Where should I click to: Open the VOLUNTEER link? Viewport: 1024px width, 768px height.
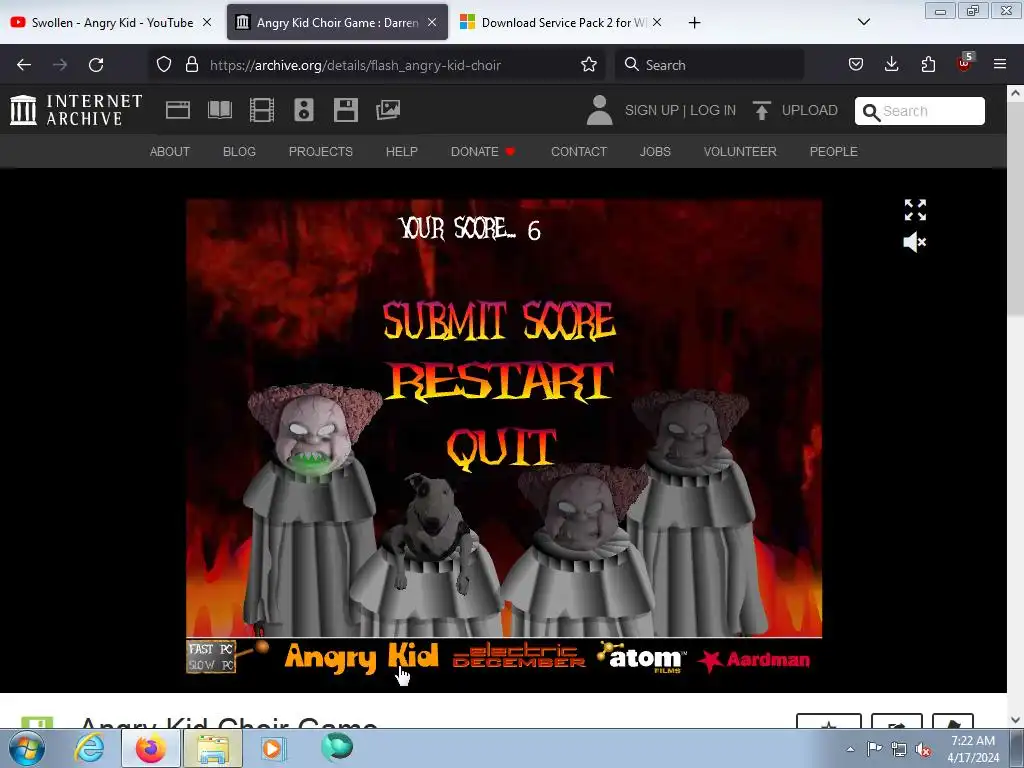pos(740,152)
